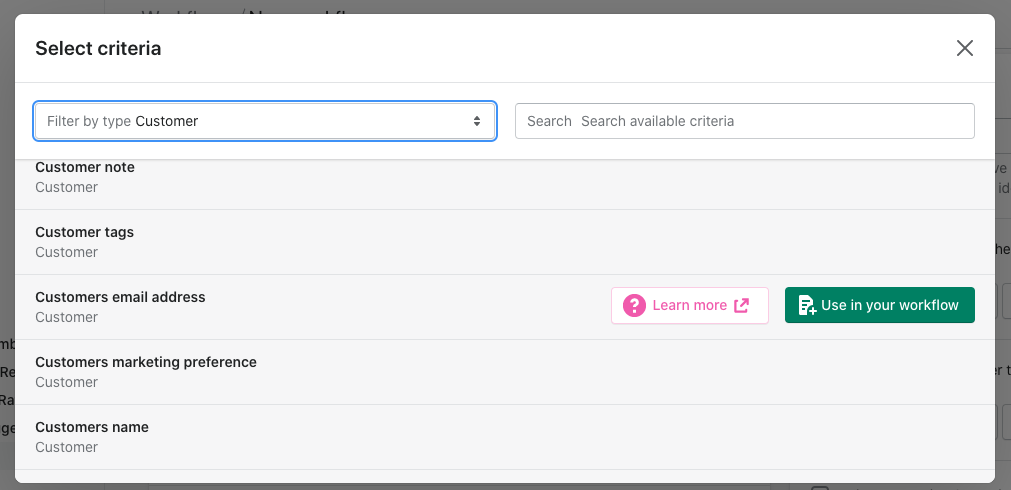
Task: Click the Select criteria dialog title
Action: [x=98, y=48]
